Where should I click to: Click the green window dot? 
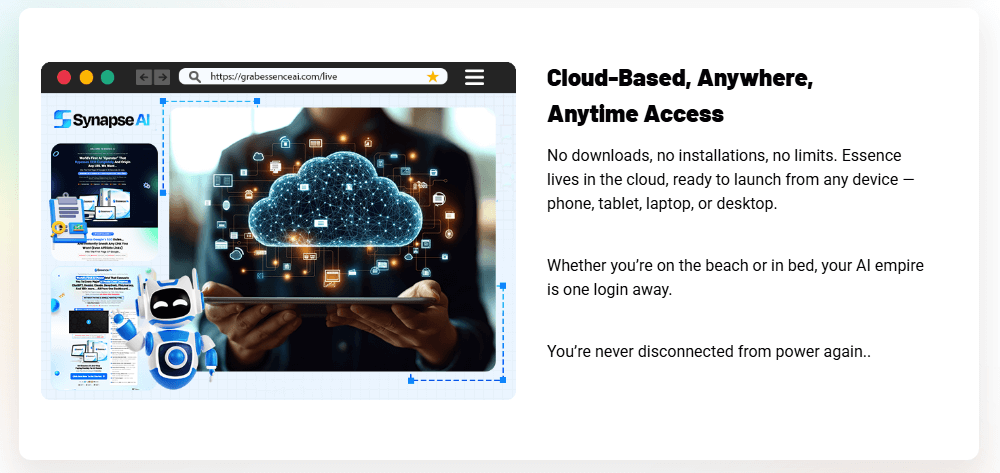(108, 77)
